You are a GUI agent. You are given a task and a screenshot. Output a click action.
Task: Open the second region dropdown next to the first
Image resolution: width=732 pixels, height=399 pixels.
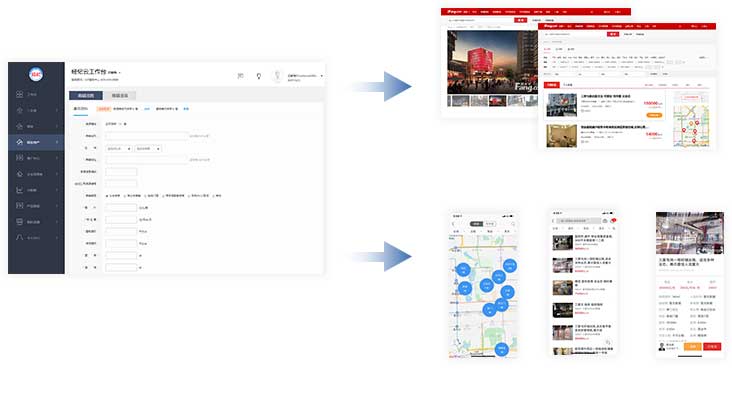(x=148, y=148)
